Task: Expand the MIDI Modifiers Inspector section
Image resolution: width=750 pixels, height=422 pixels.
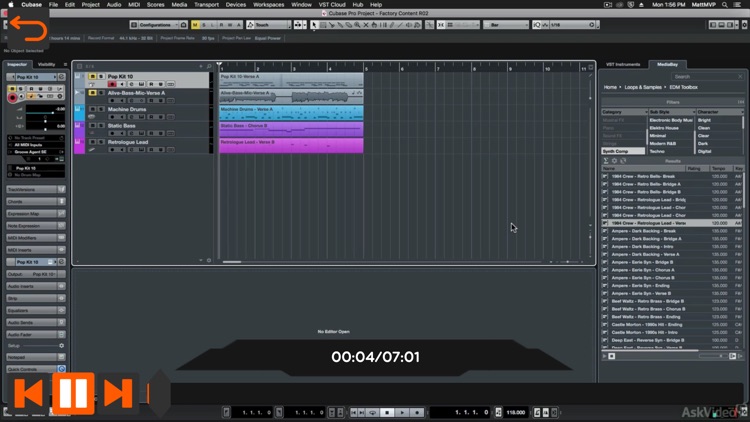Action: (36, 238)
